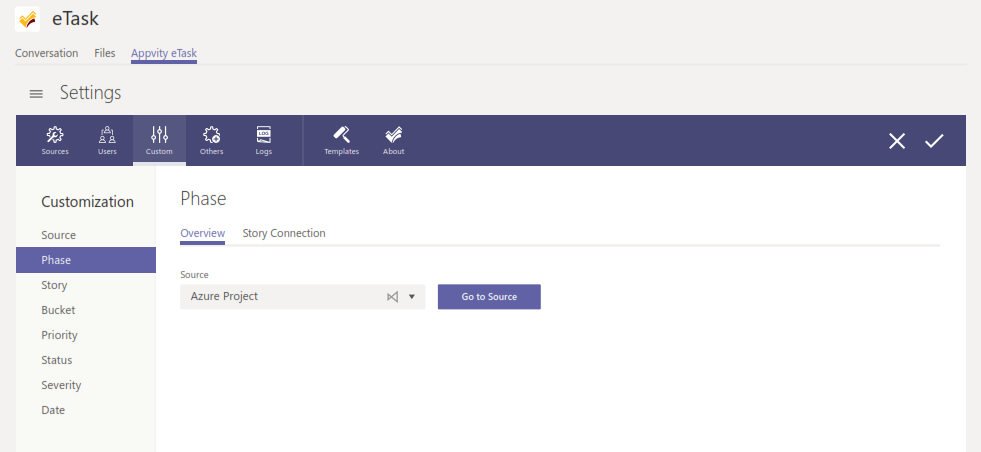Open Severity customization settings
The width and height of the screenshot is (981, 452).
(61, 385)
